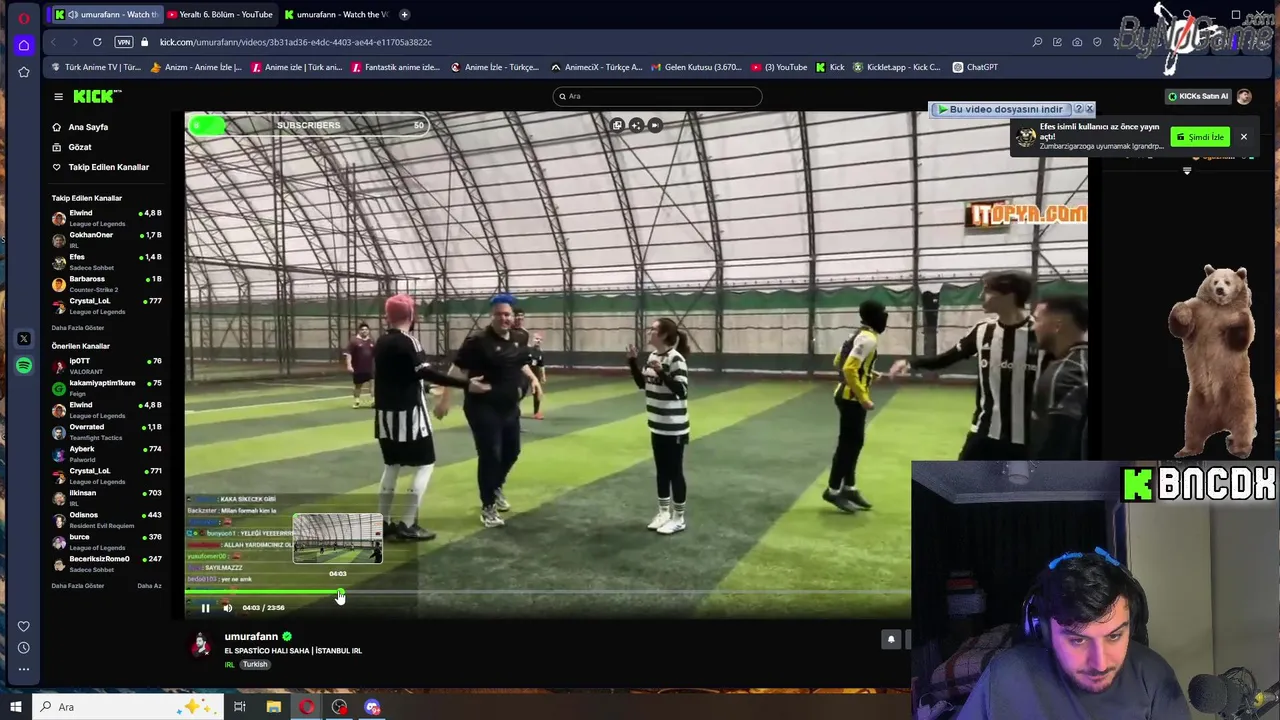Open the Opera menu logo
This screenshot has height=720, width=1280.
tap(24, 17)
